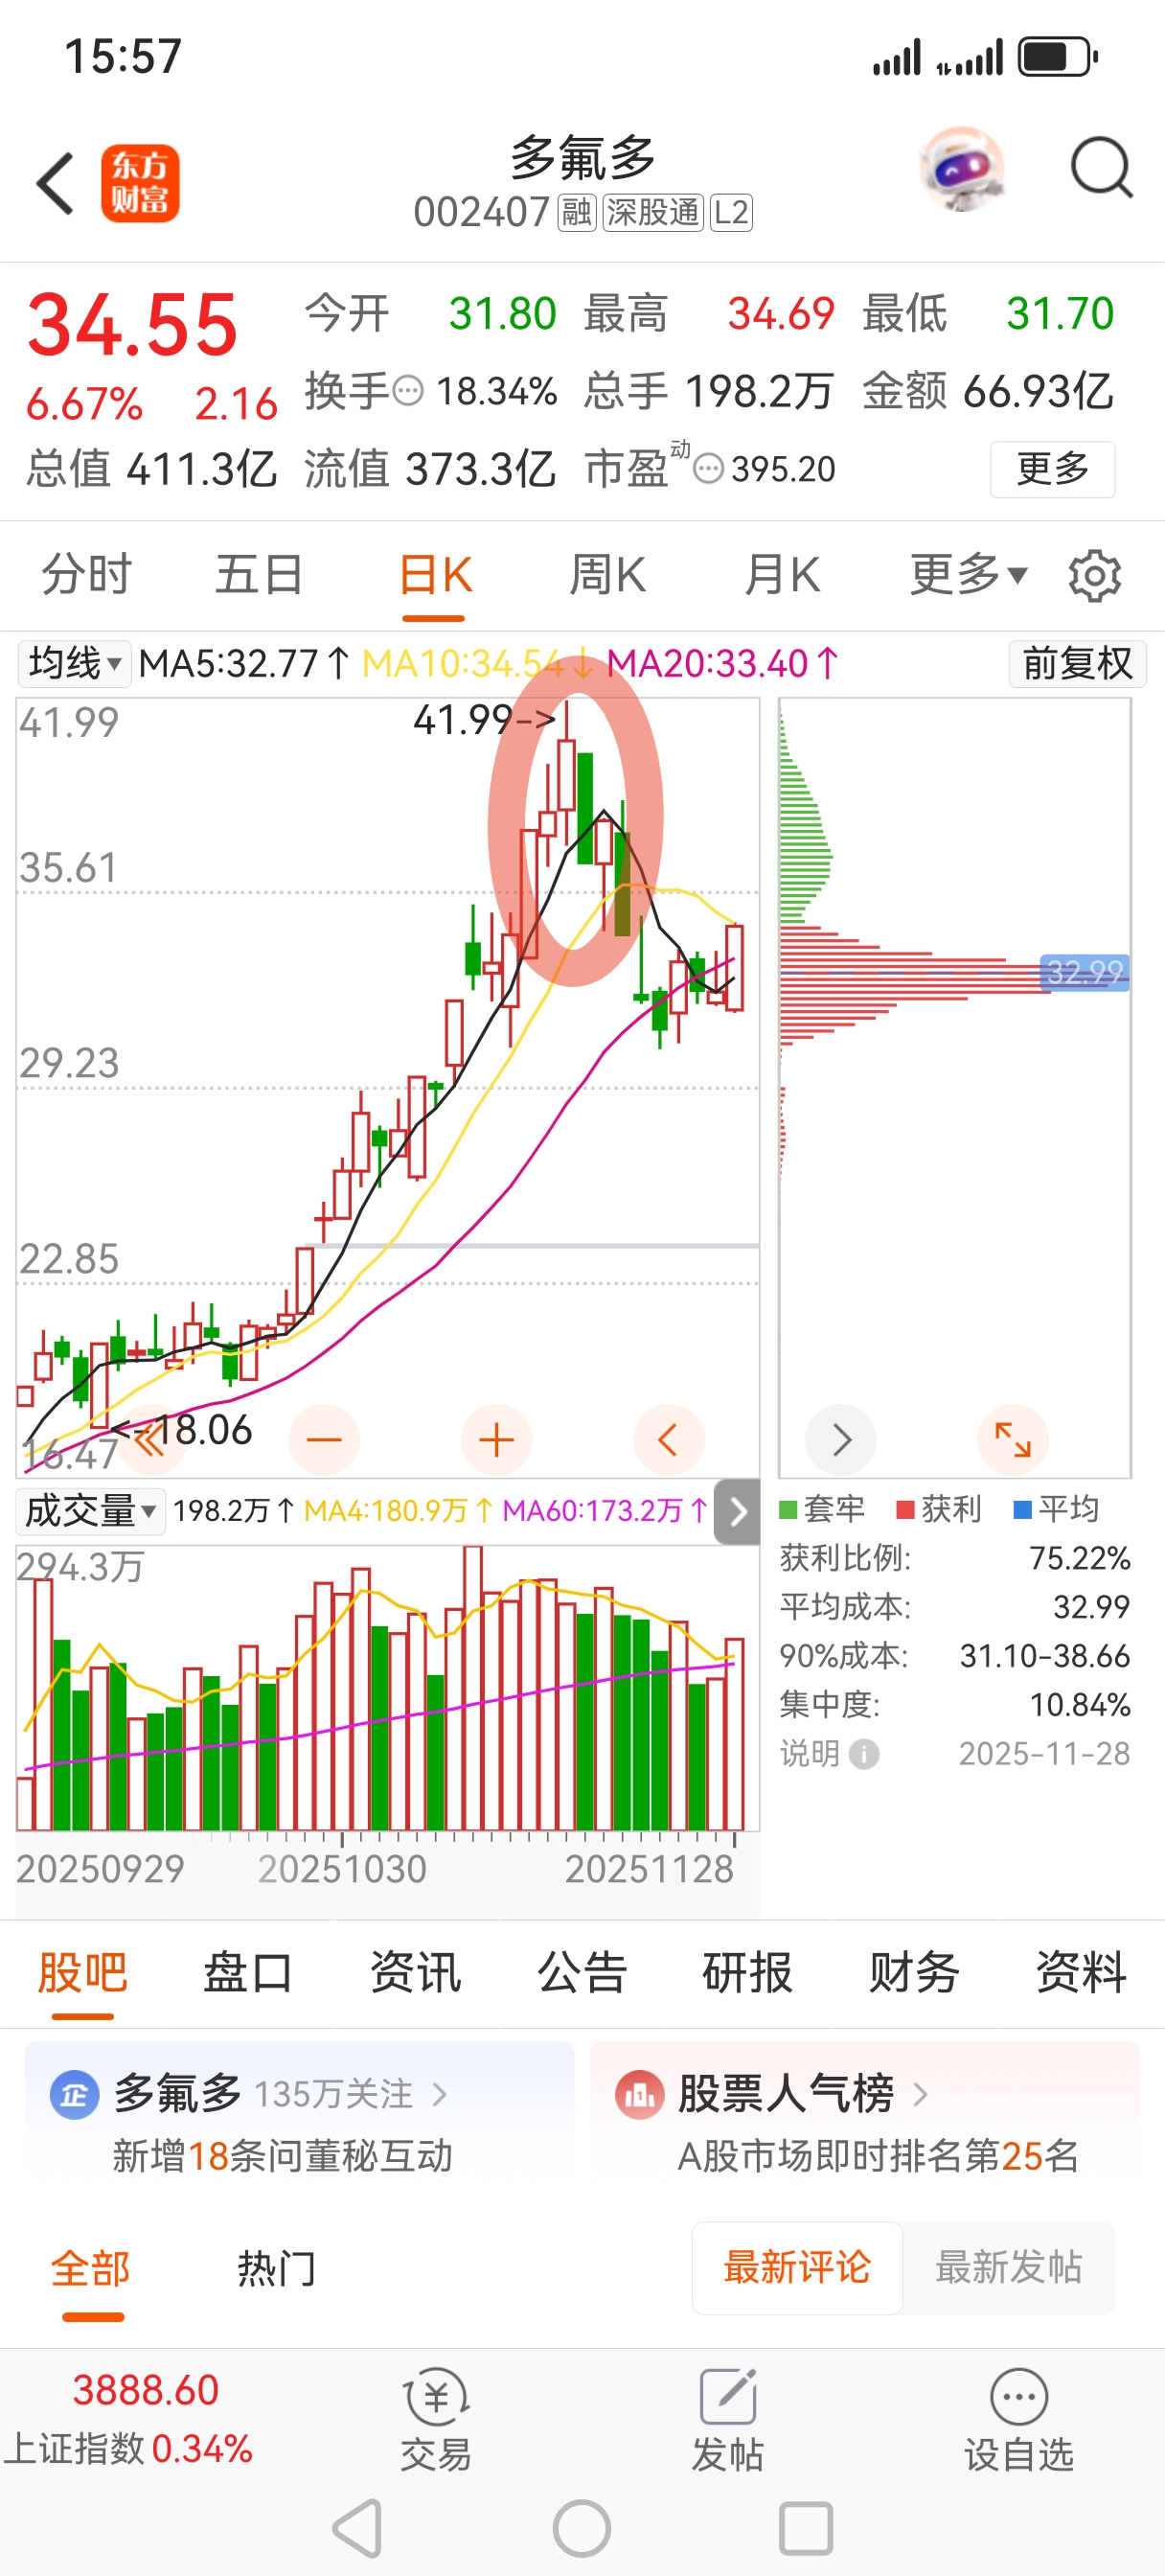Tap MA20:33.40 indicator label

(x=722, y=663)
